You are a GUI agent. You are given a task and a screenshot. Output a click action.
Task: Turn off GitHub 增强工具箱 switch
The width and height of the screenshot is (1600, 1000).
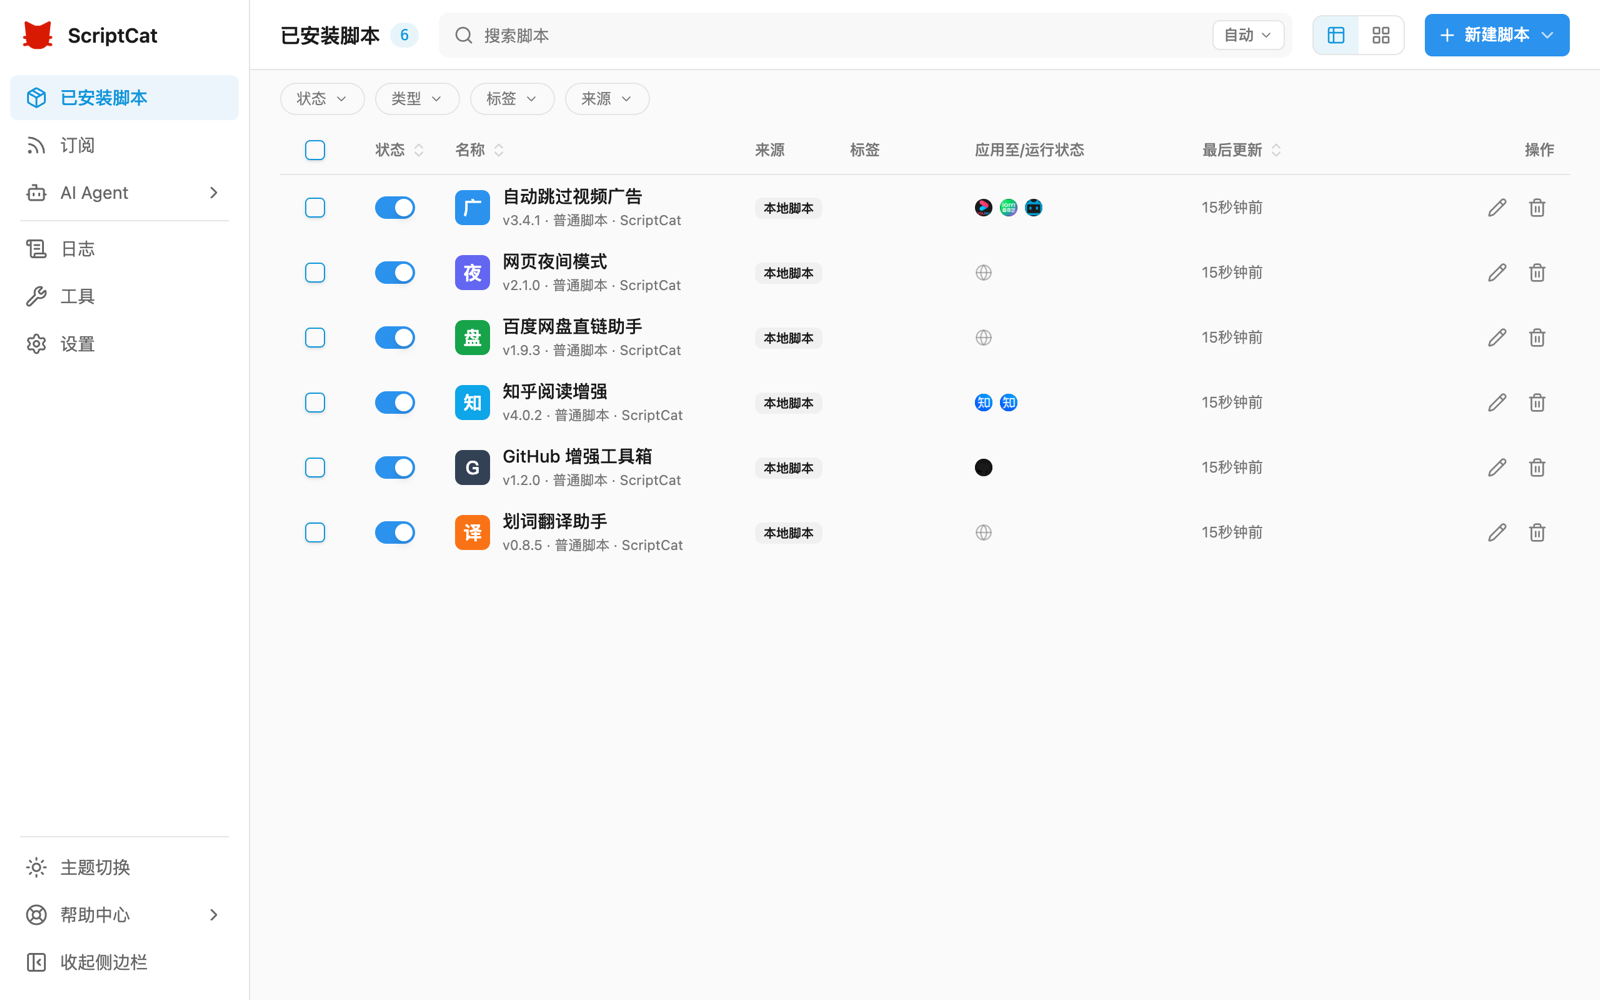pos(395,468)
